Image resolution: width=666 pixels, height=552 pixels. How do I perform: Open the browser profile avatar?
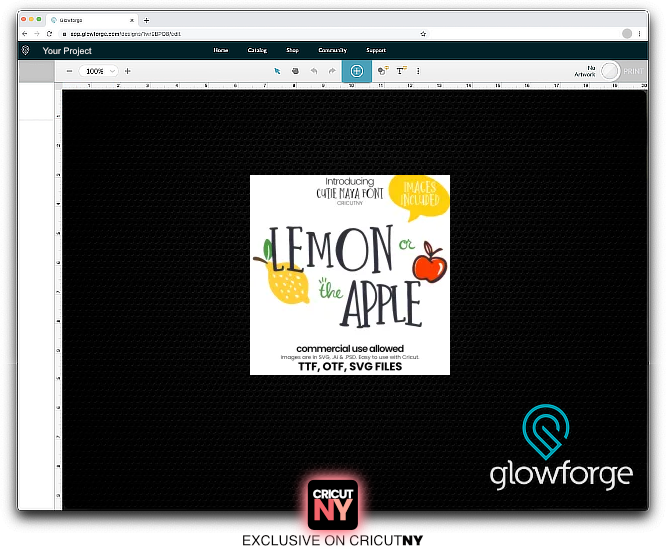pos(627,34)
